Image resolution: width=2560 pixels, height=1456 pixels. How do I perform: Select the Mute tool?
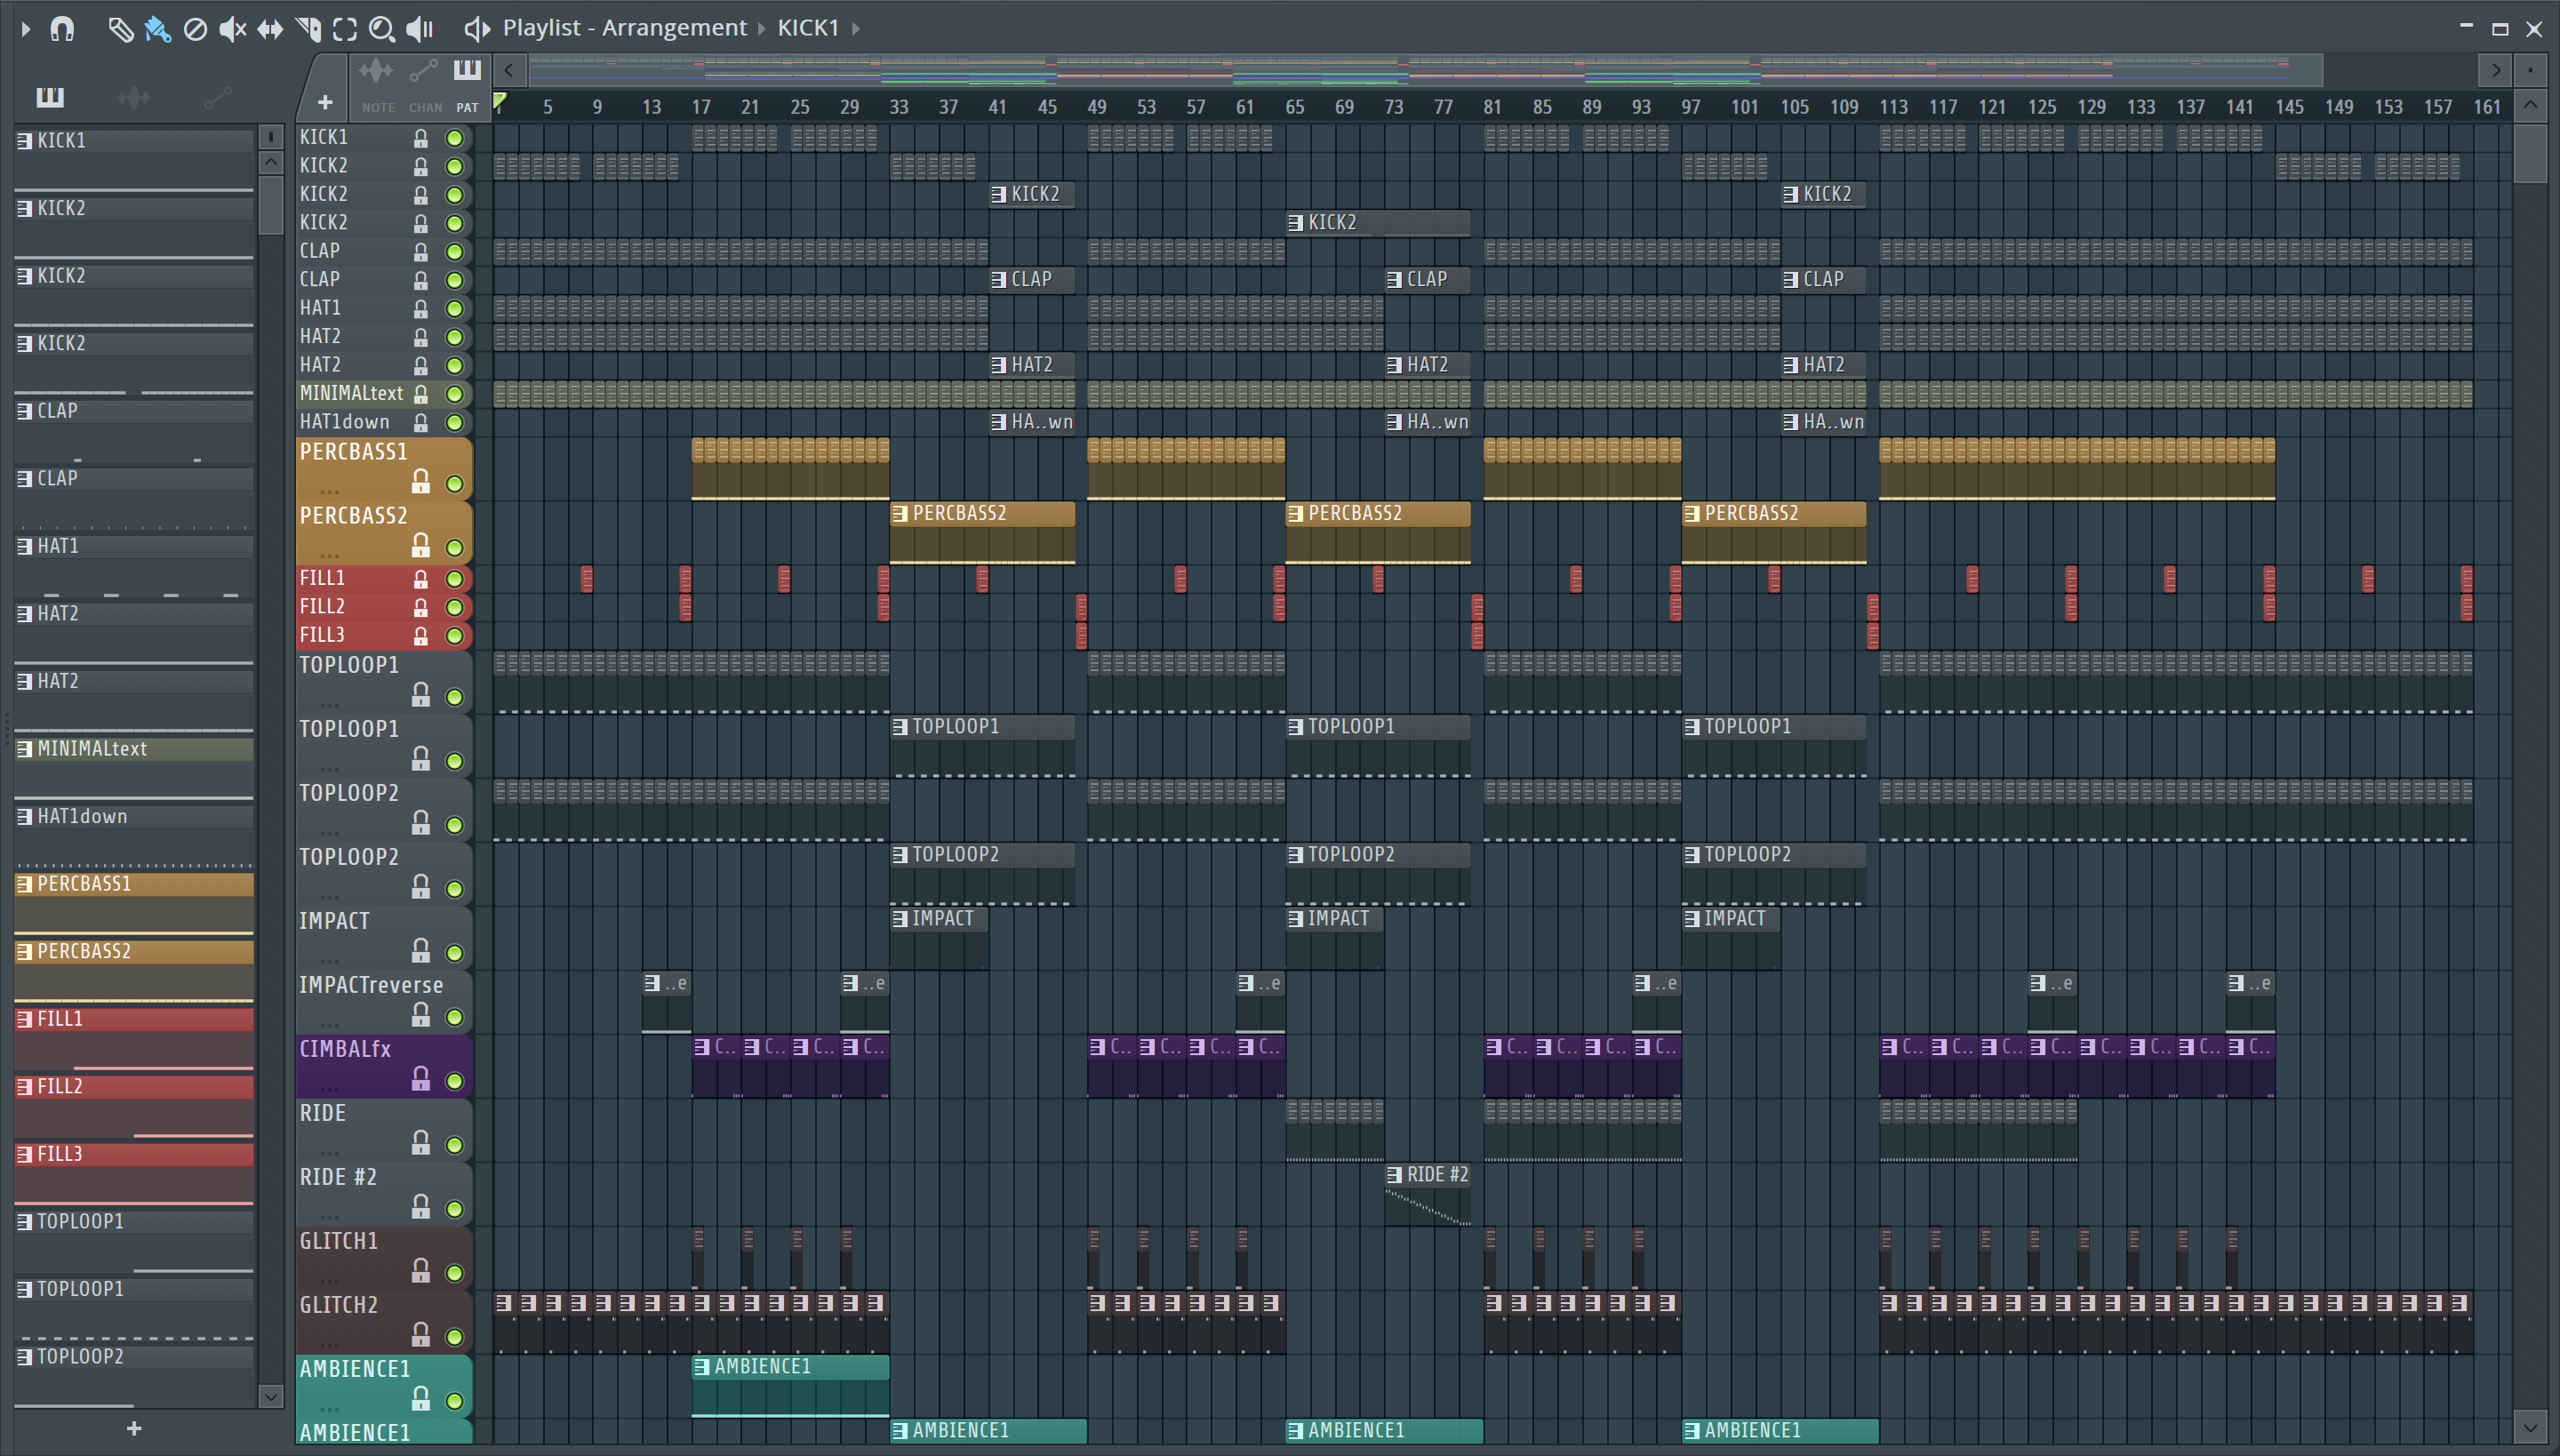pos(232,29)
